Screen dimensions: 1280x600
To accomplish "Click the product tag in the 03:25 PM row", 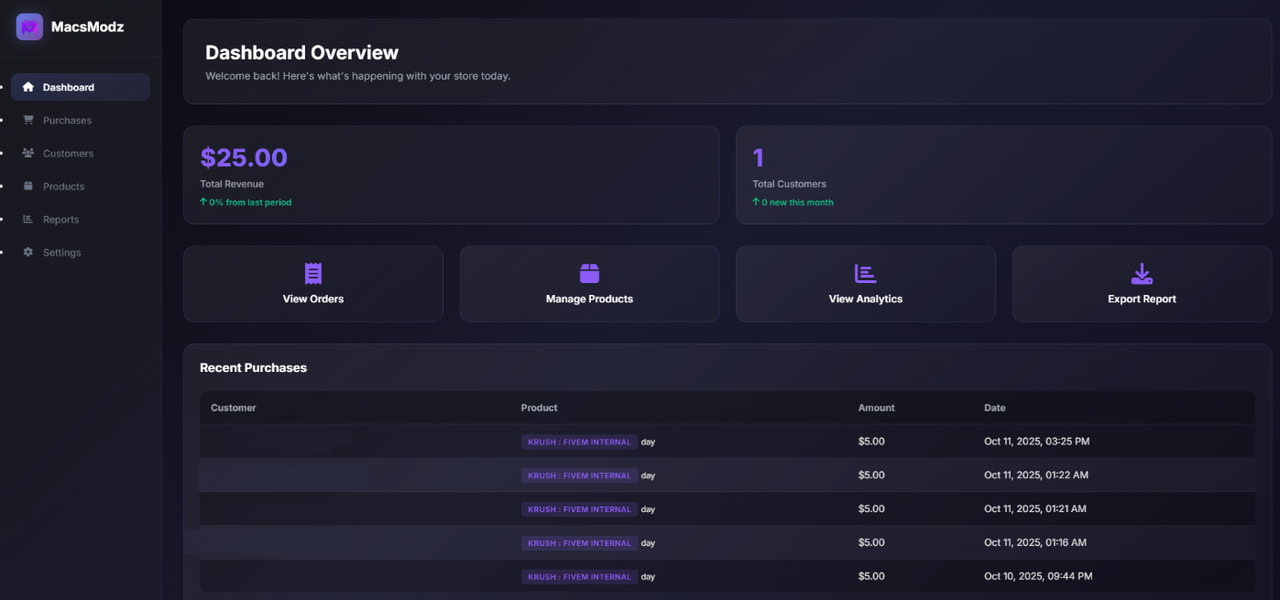I will coord(579,442).
